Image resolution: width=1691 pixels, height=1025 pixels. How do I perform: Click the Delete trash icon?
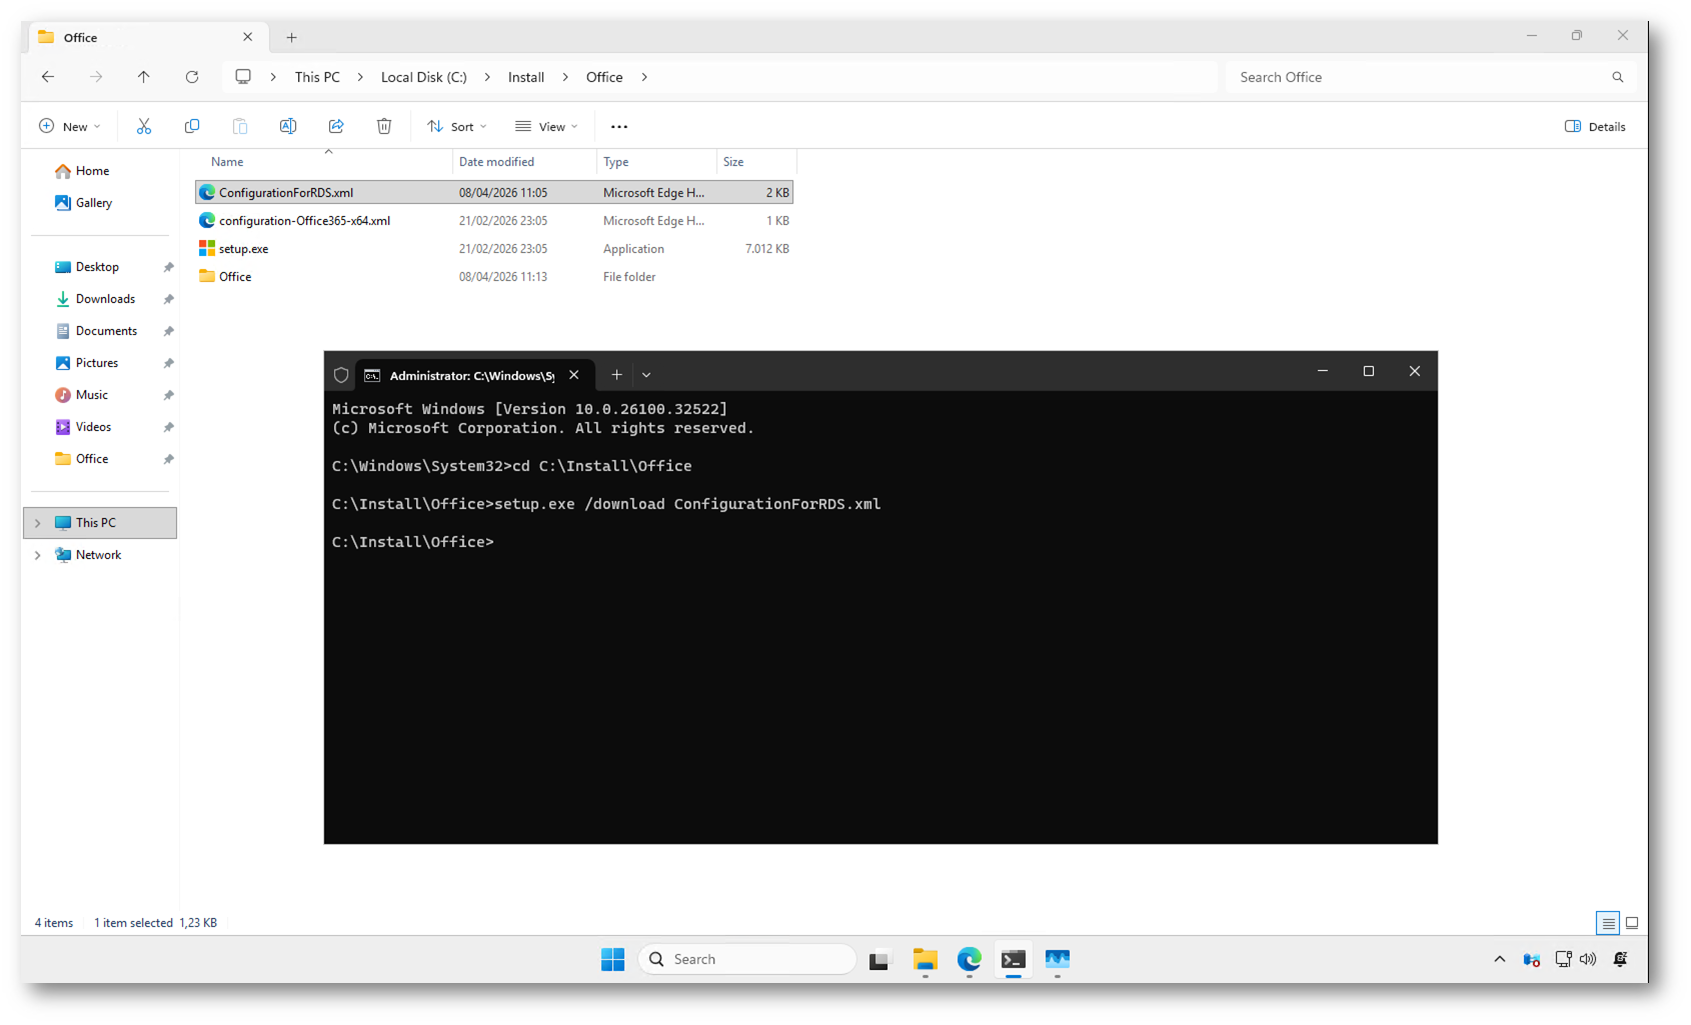(x=384, y=126)
